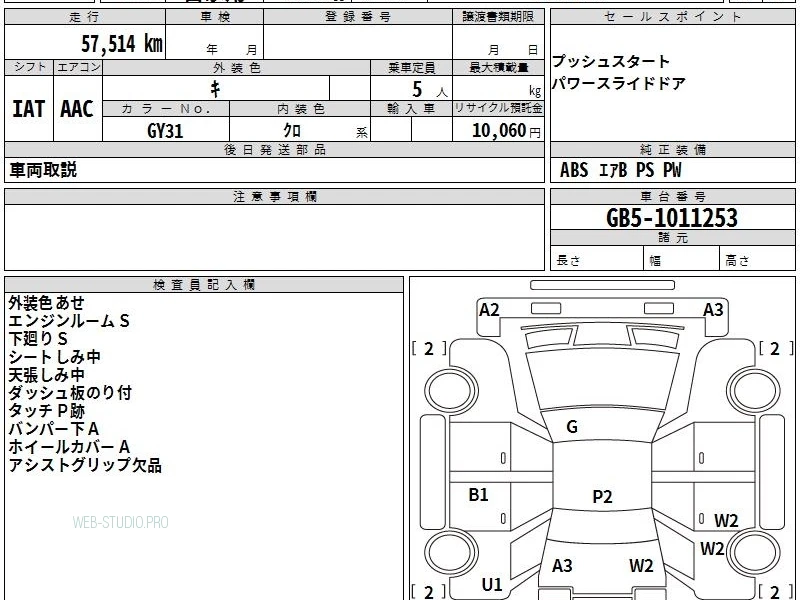Screen dimensions: 800x600
Task: Select the シフト header cell
Action: click(x=29, y=67)
